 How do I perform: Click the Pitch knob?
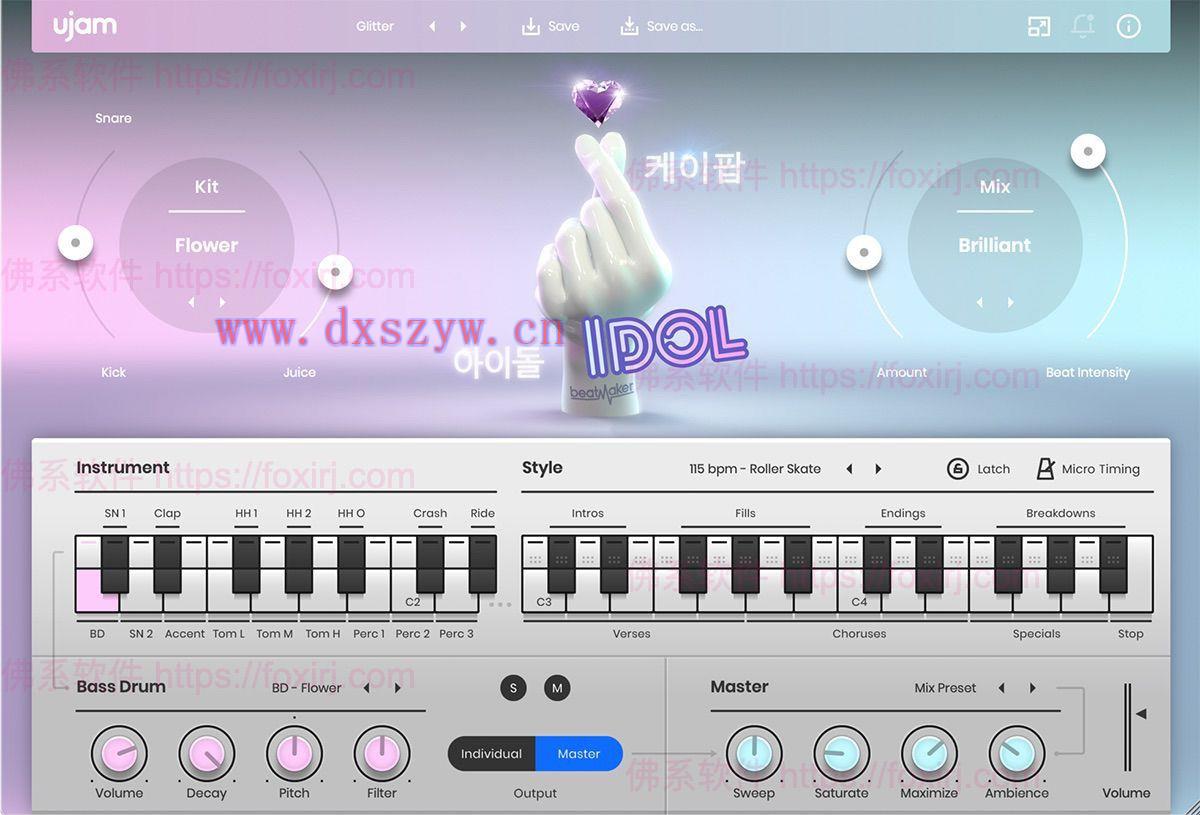tap(294, 754)
